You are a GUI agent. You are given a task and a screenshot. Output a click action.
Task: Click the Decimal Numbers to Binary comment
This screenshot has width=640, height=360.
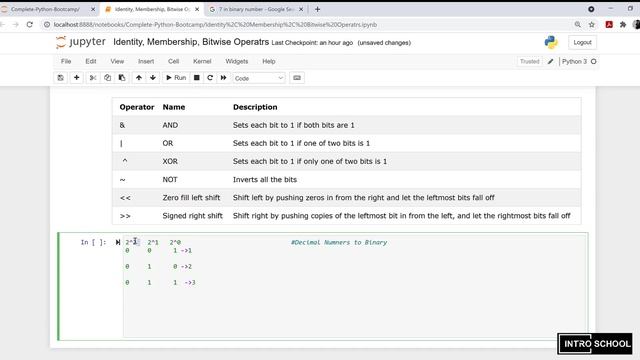tap(339, 242)
